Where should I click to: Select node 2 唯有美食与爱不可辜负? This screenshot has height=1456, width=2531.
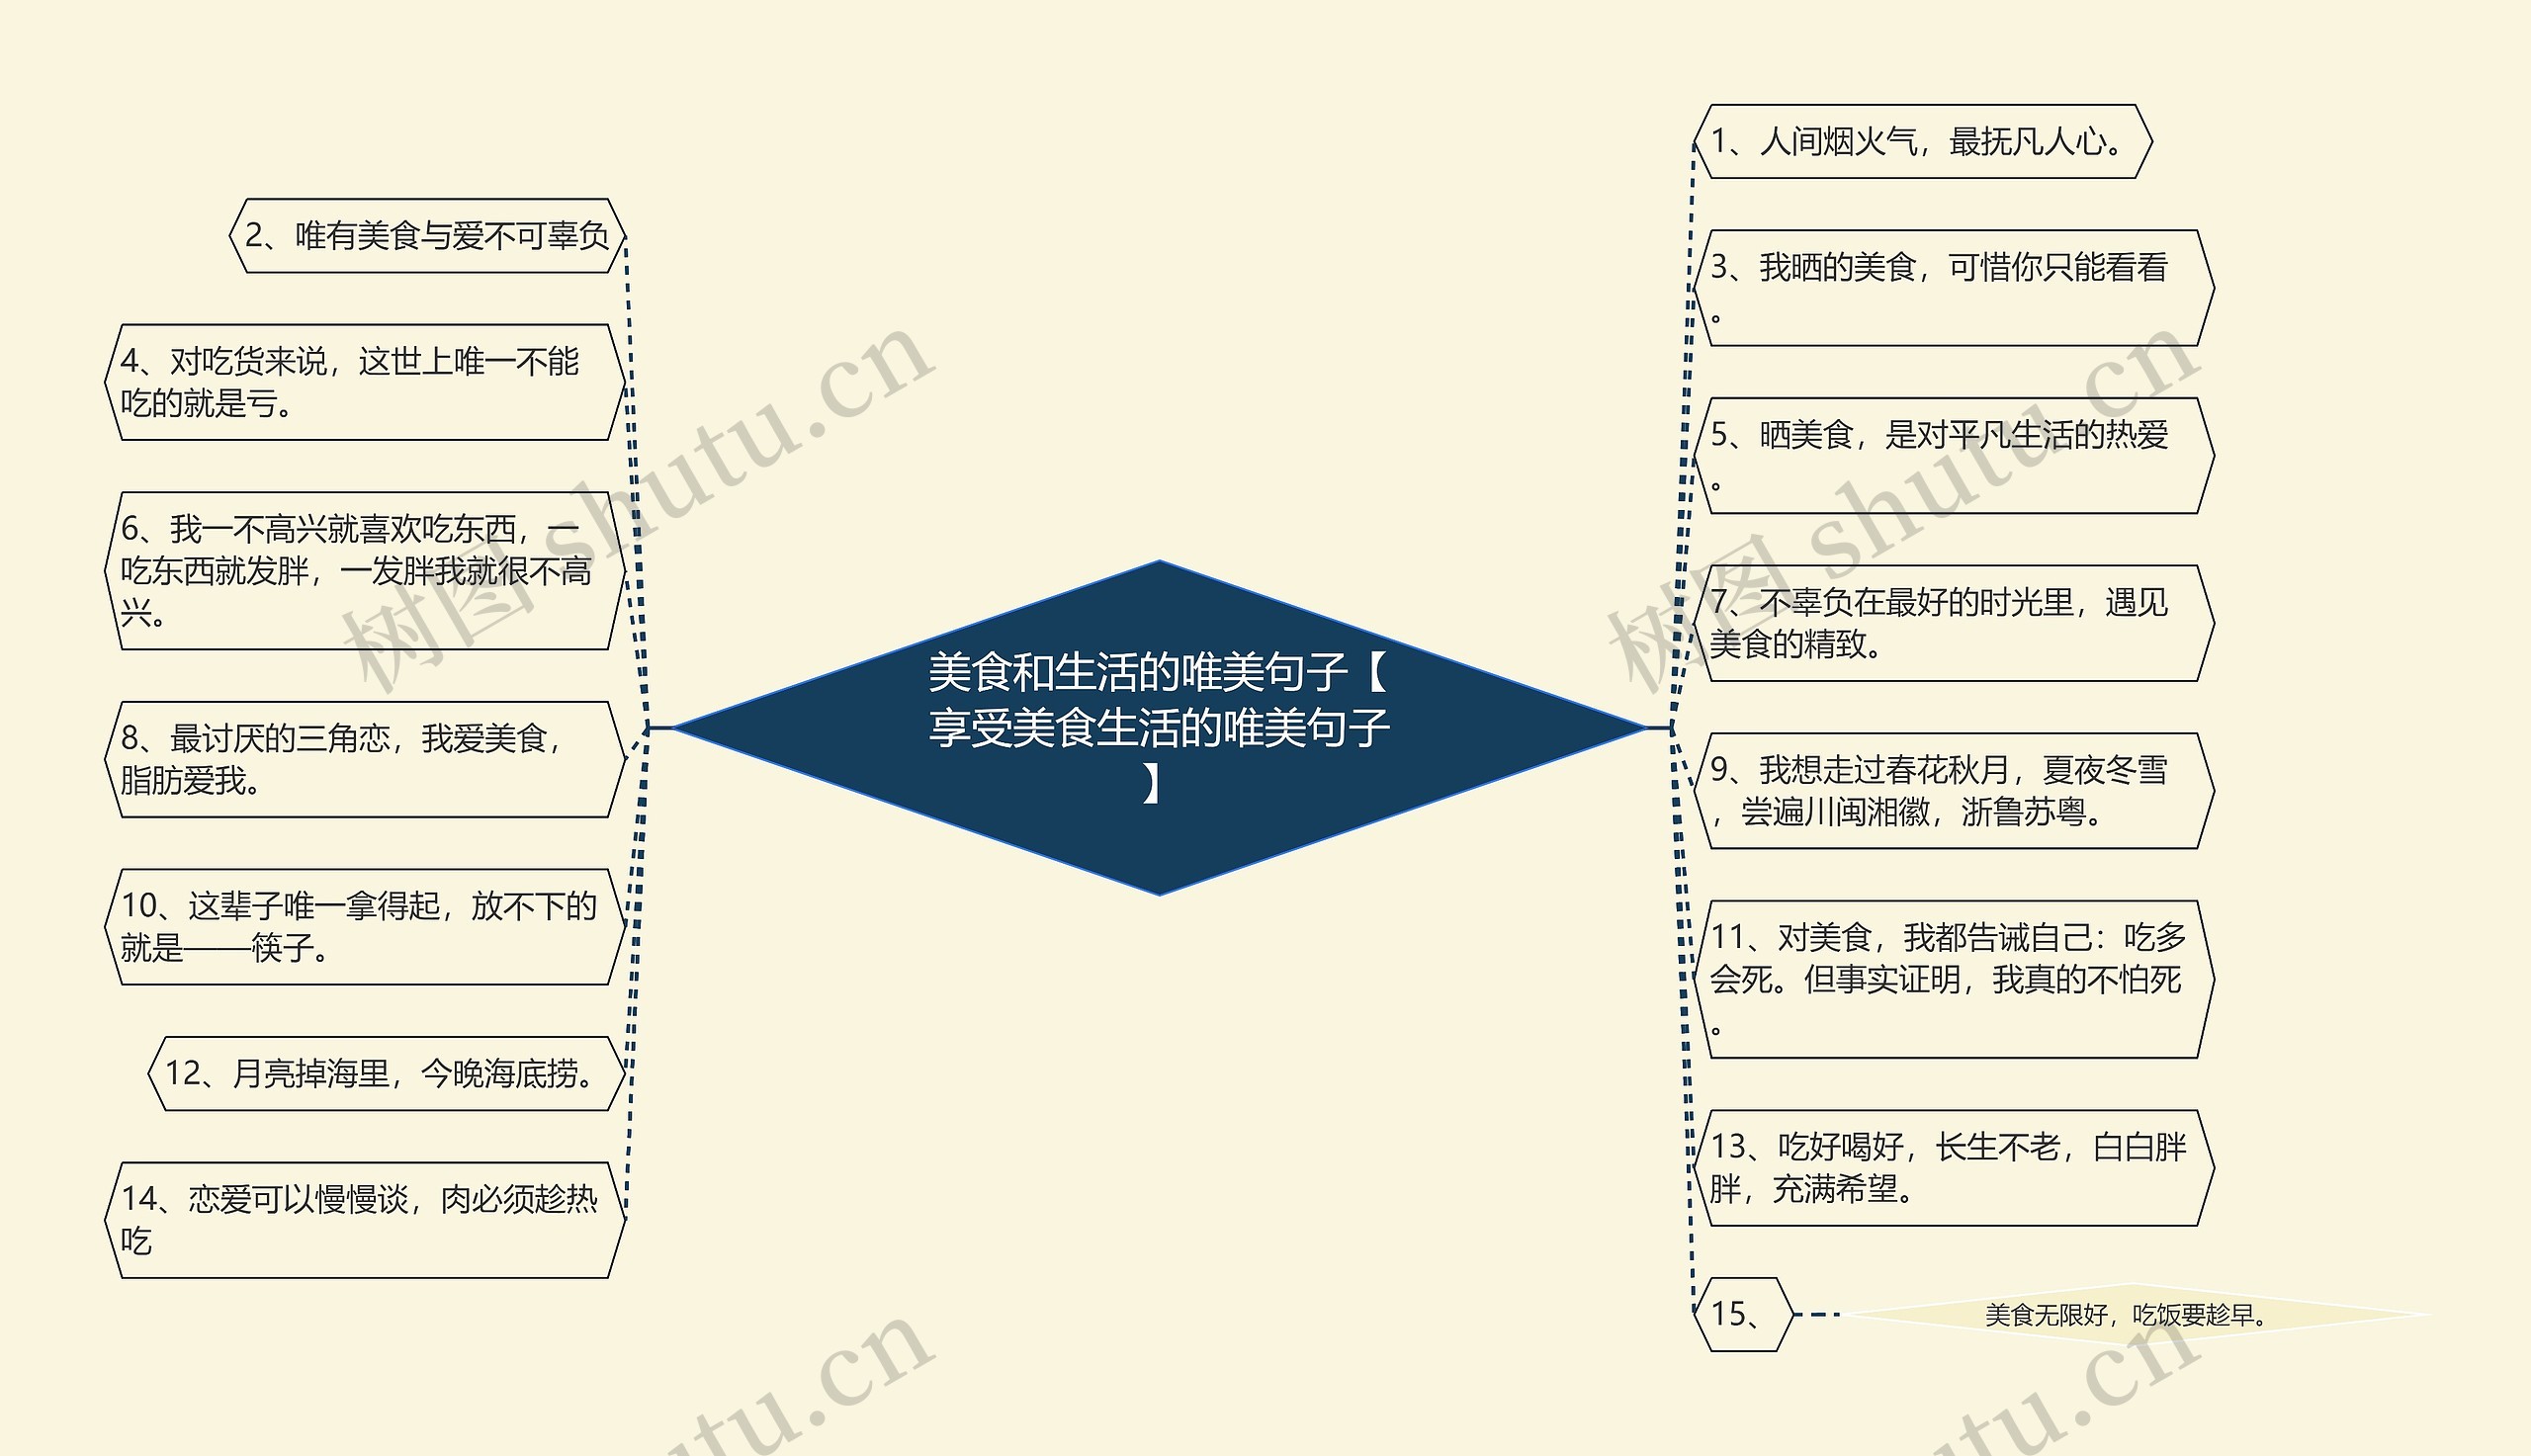pos(427,236)
